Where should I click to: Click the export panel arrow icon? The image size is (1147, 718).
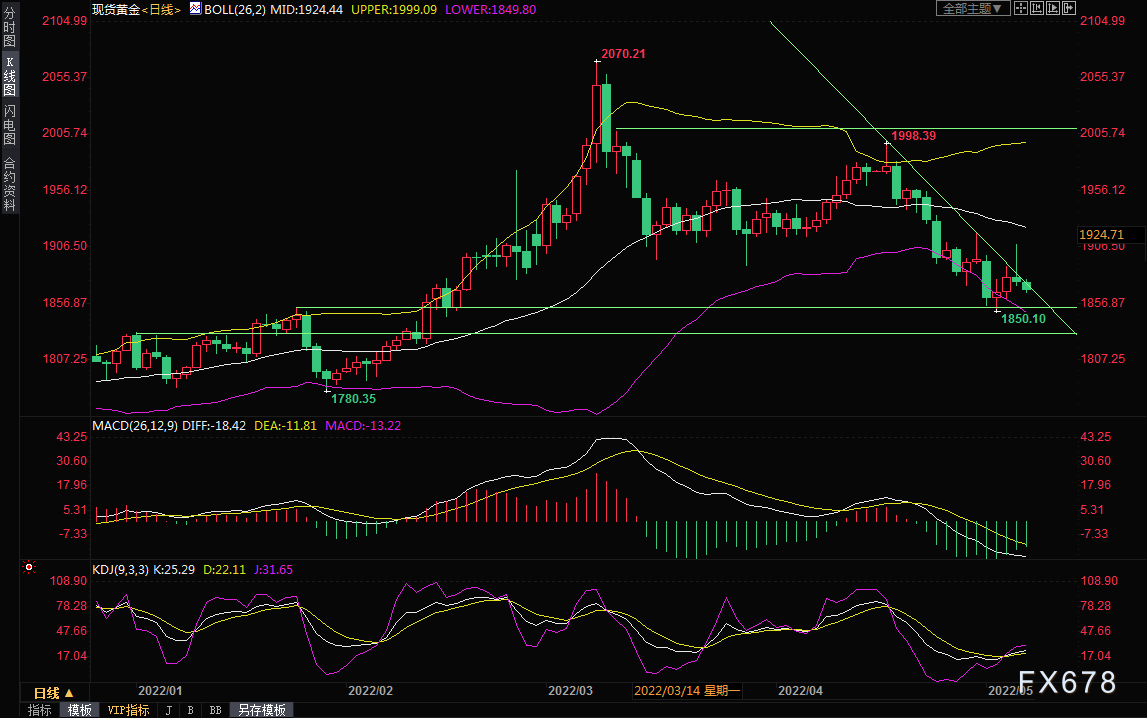(x=1069, y=8)
